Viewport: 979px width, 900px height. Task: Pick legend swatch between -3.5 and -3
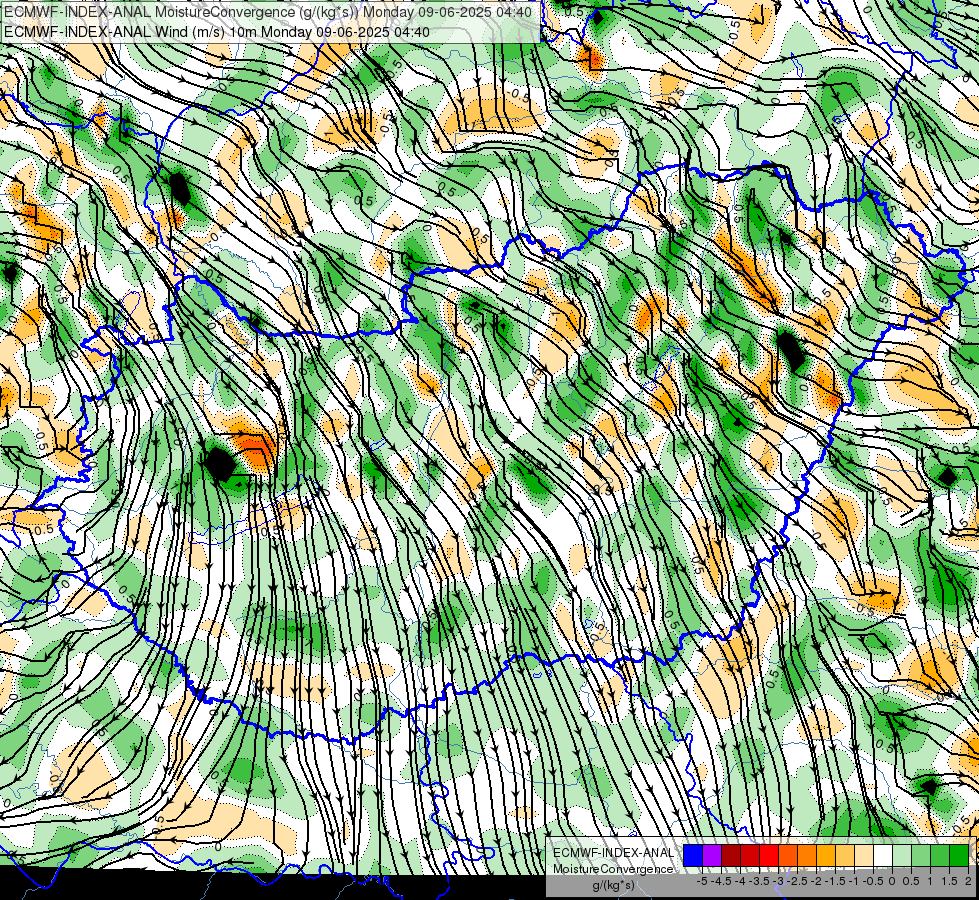click(x=769, y=855)
